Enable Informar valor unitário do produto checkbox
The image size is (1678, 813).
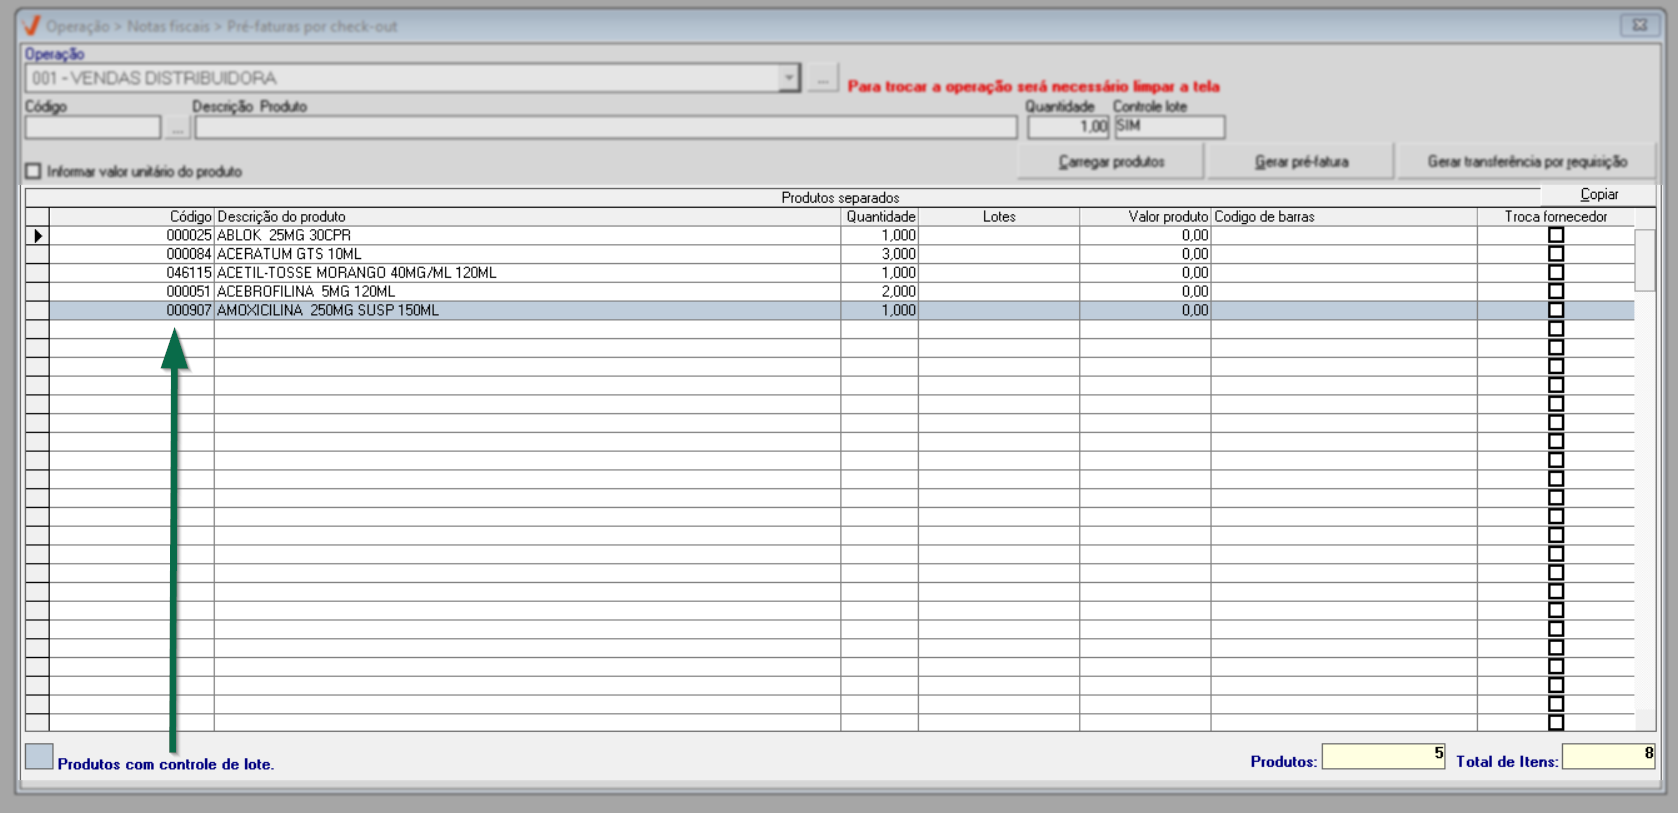[34, 171]
